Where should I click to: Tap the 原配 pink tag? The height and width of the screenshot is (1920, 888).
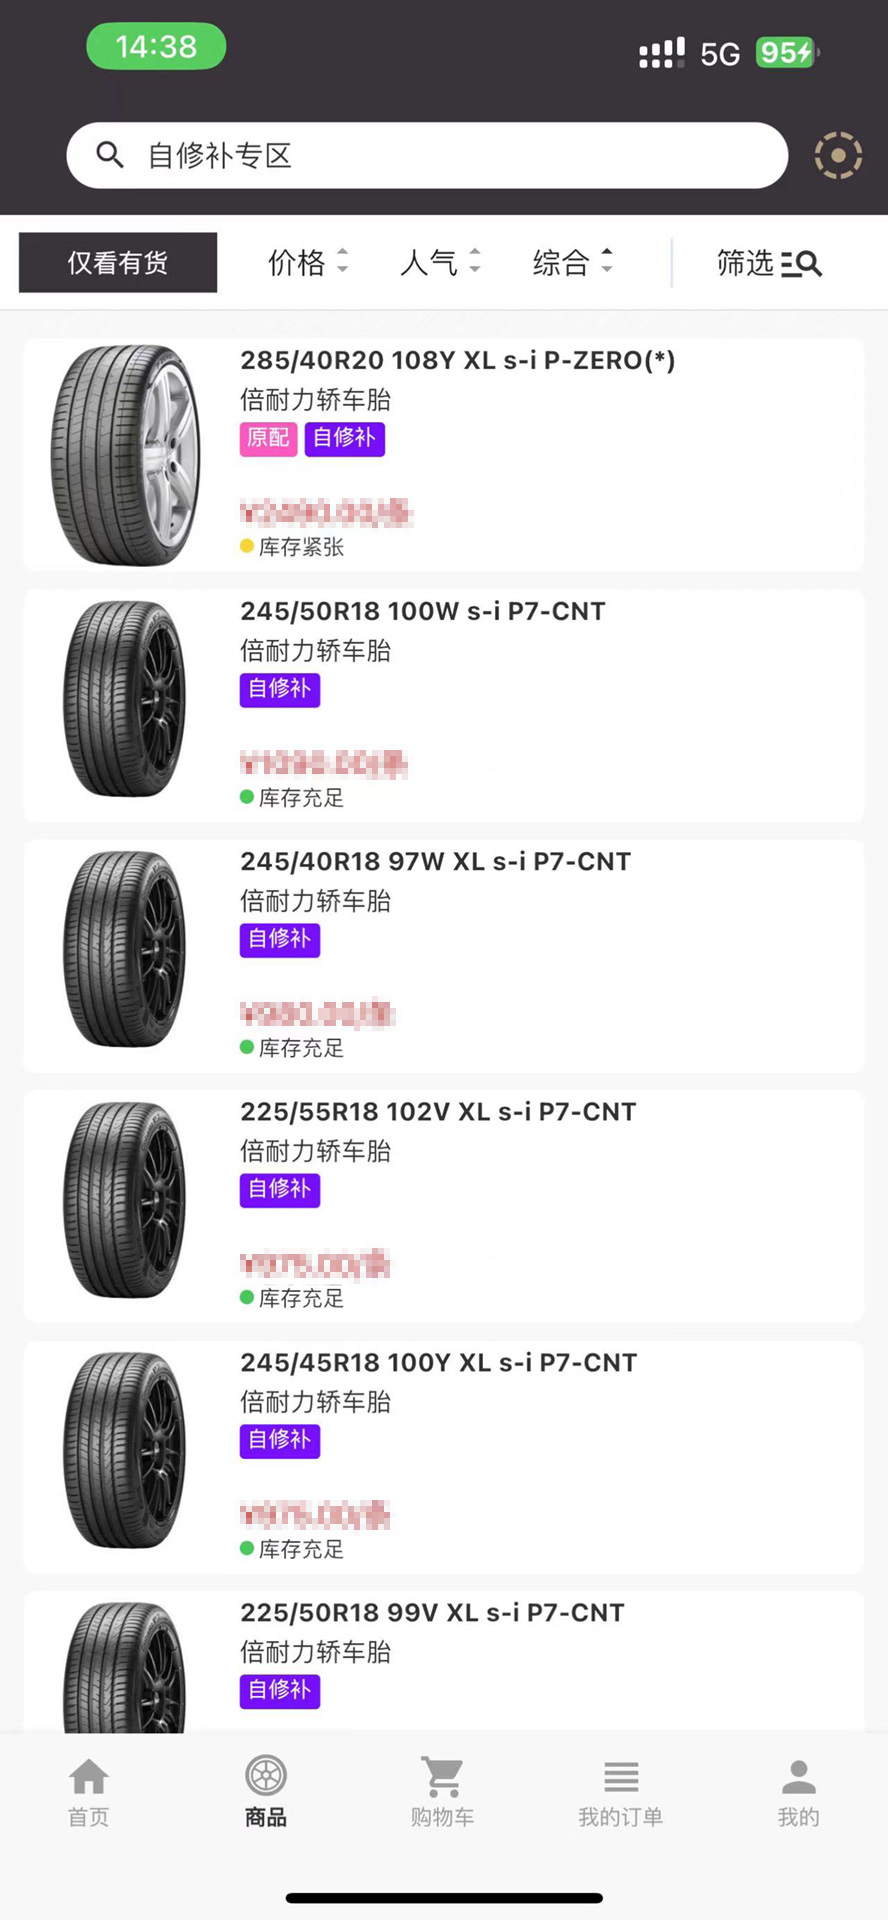(268, 438)
